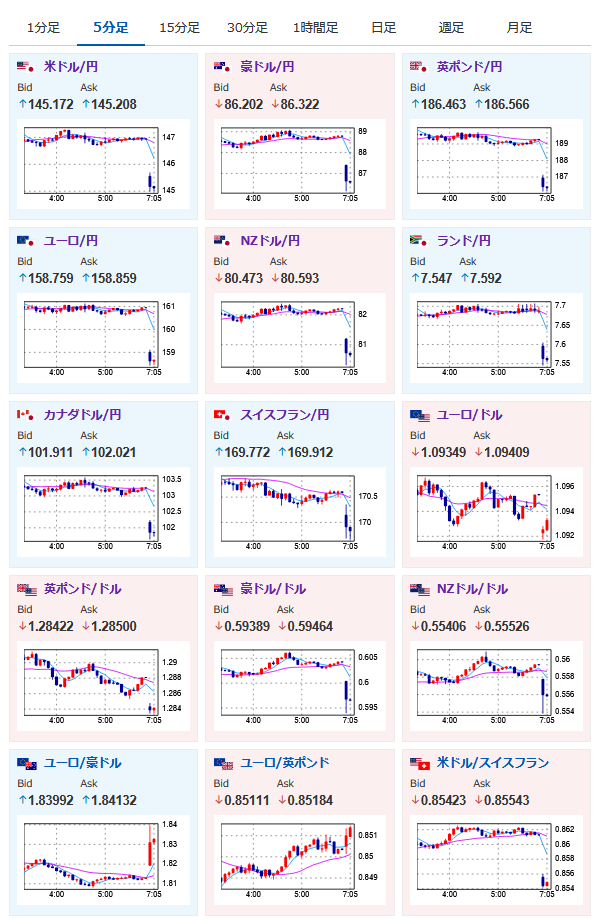
Task: Click the South Africa flag icon for ランド/円
Action: (419, 240)
